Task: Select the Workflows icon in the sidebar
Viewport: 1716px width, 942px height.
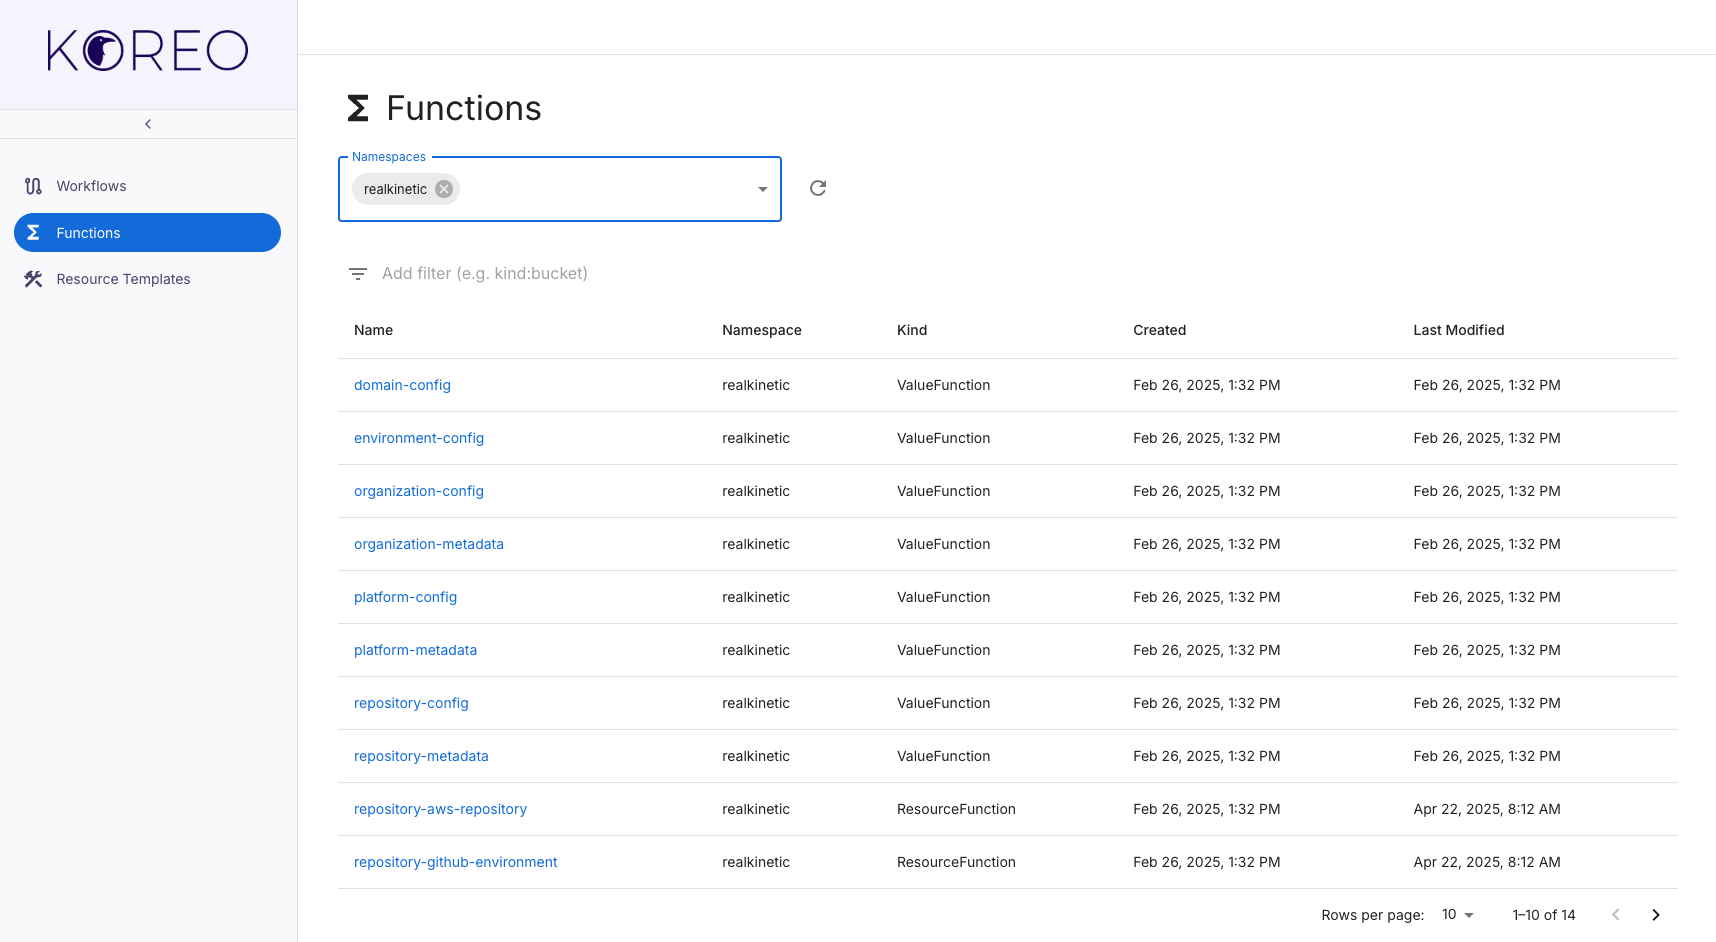Action: click(x=33, y=186)
